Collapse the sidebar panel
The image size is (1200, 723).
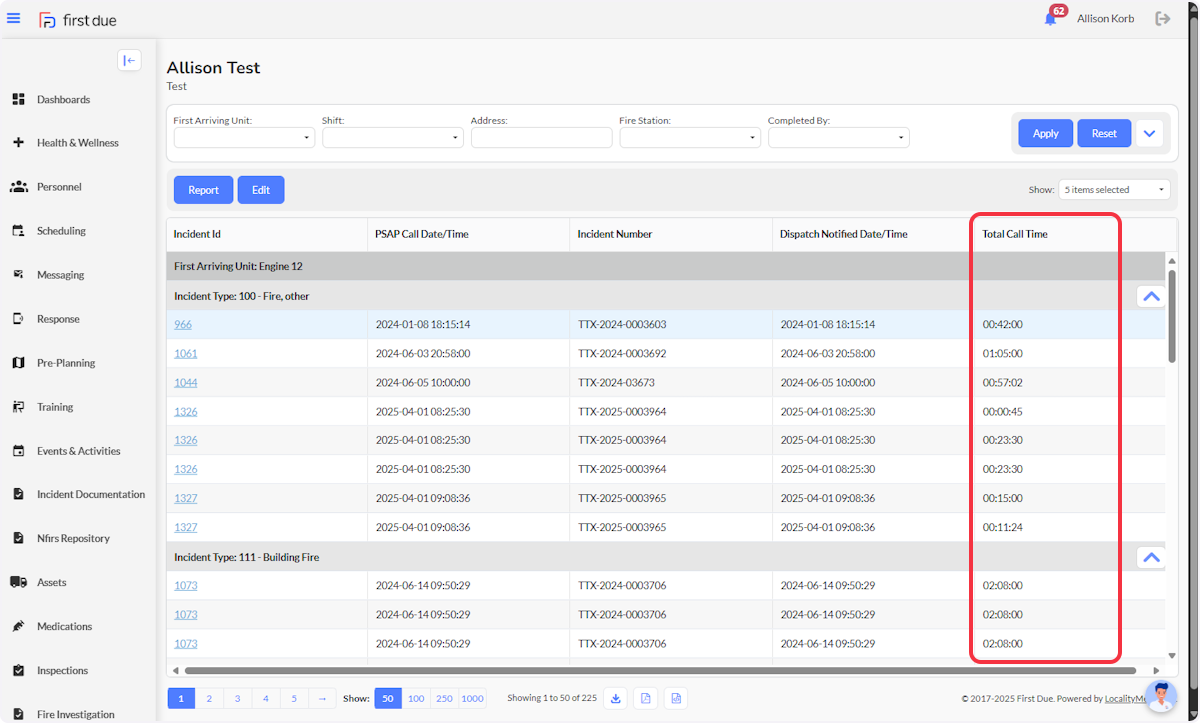[x=129, y=60]
